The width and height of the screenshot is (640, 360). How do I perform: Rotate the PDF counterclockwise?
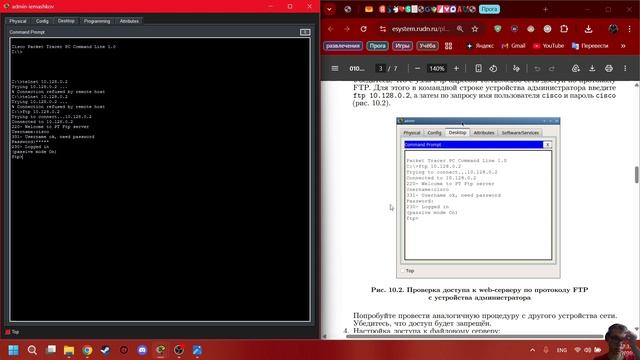493,69
